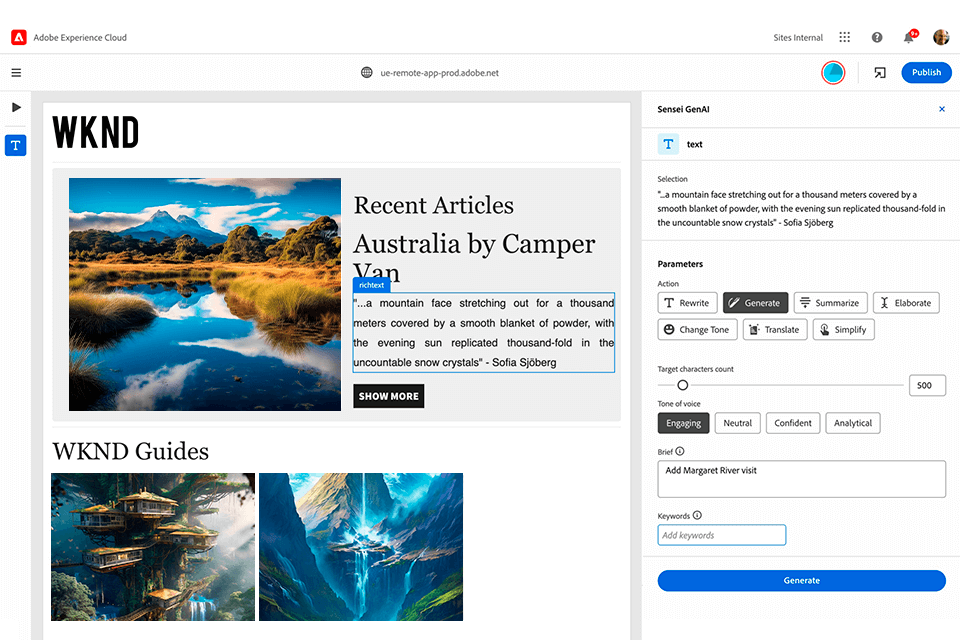
Task: Select the Simplify action
Action: tap(844, 329)
